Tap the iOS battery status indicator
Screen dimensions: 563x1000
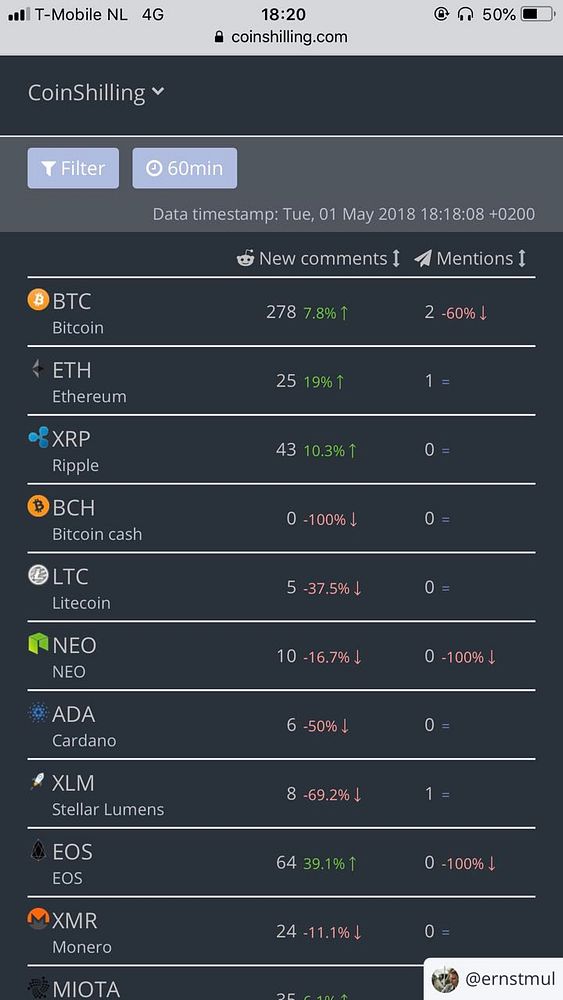pyautogui.click(x=537, y=14)
